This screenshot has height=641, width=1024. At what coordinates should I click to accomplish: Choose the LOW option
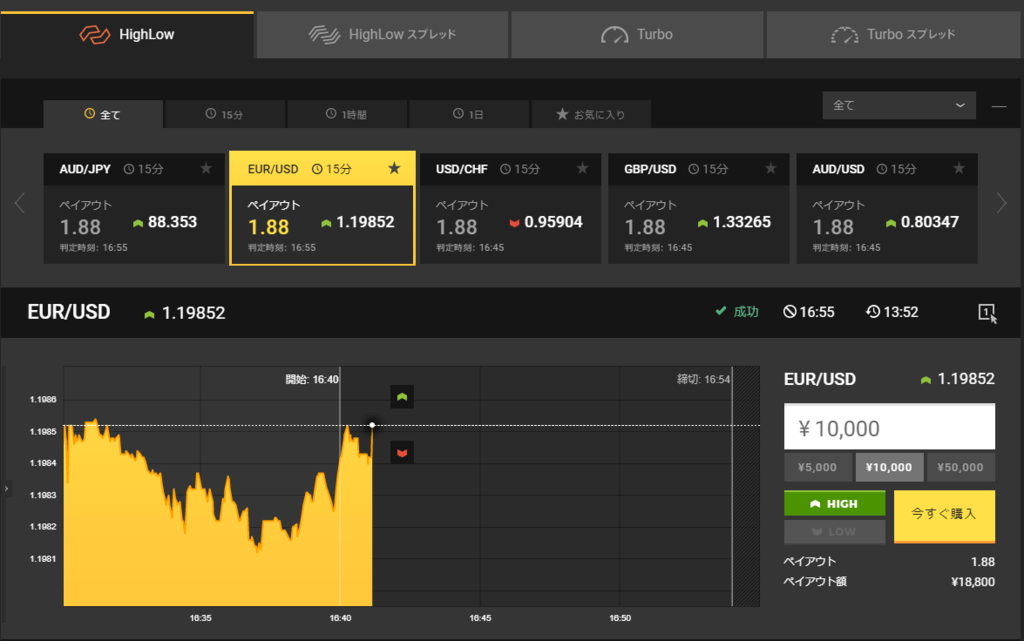click(x=835, y=532)
